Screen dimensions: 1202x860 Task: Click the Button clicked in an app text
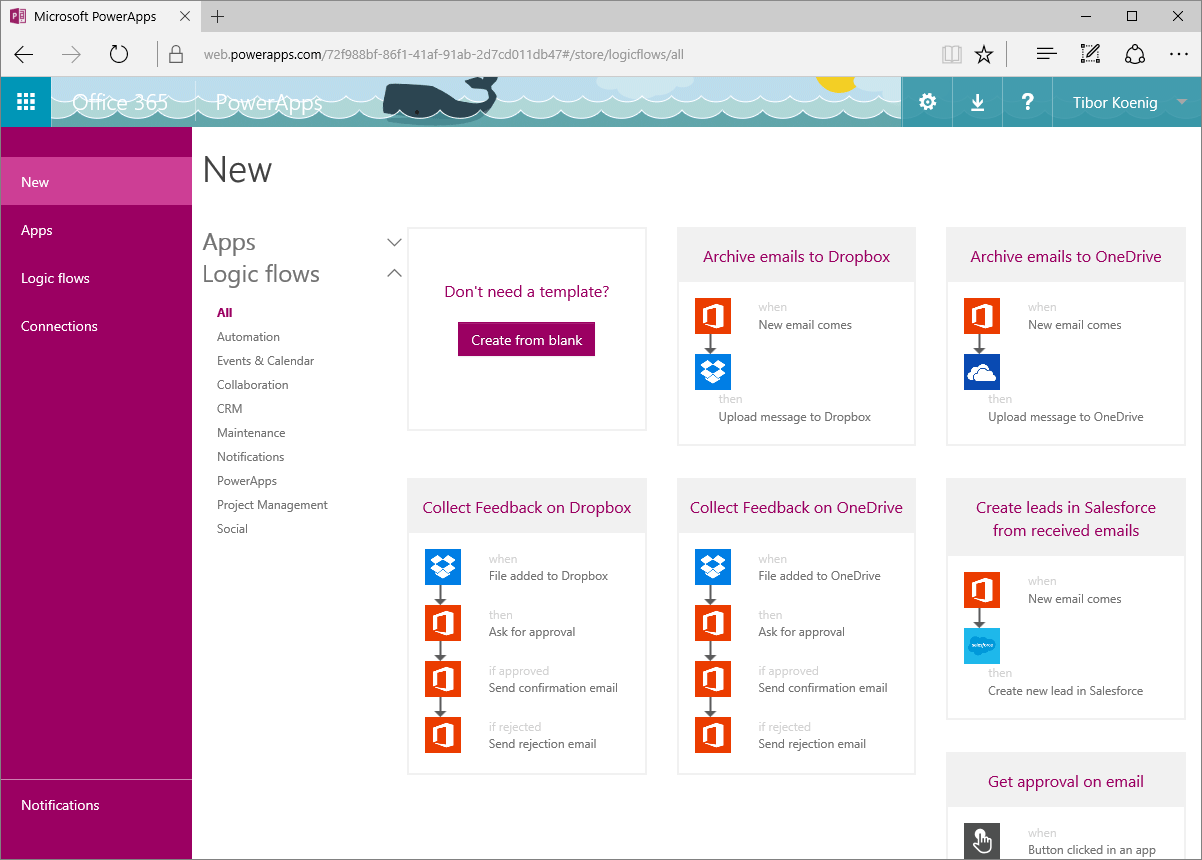click(1092, 850)
